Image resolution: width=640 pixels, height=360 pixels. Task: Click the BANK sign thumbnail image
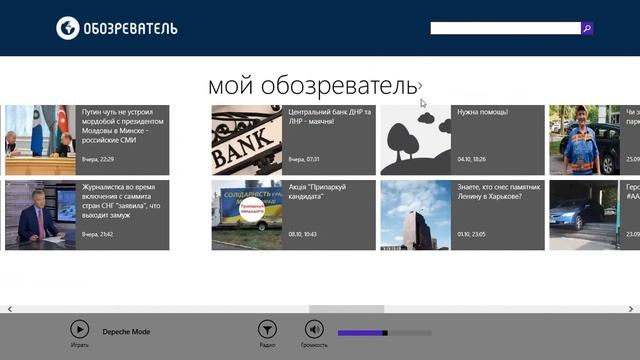click(x=247, y=140)
